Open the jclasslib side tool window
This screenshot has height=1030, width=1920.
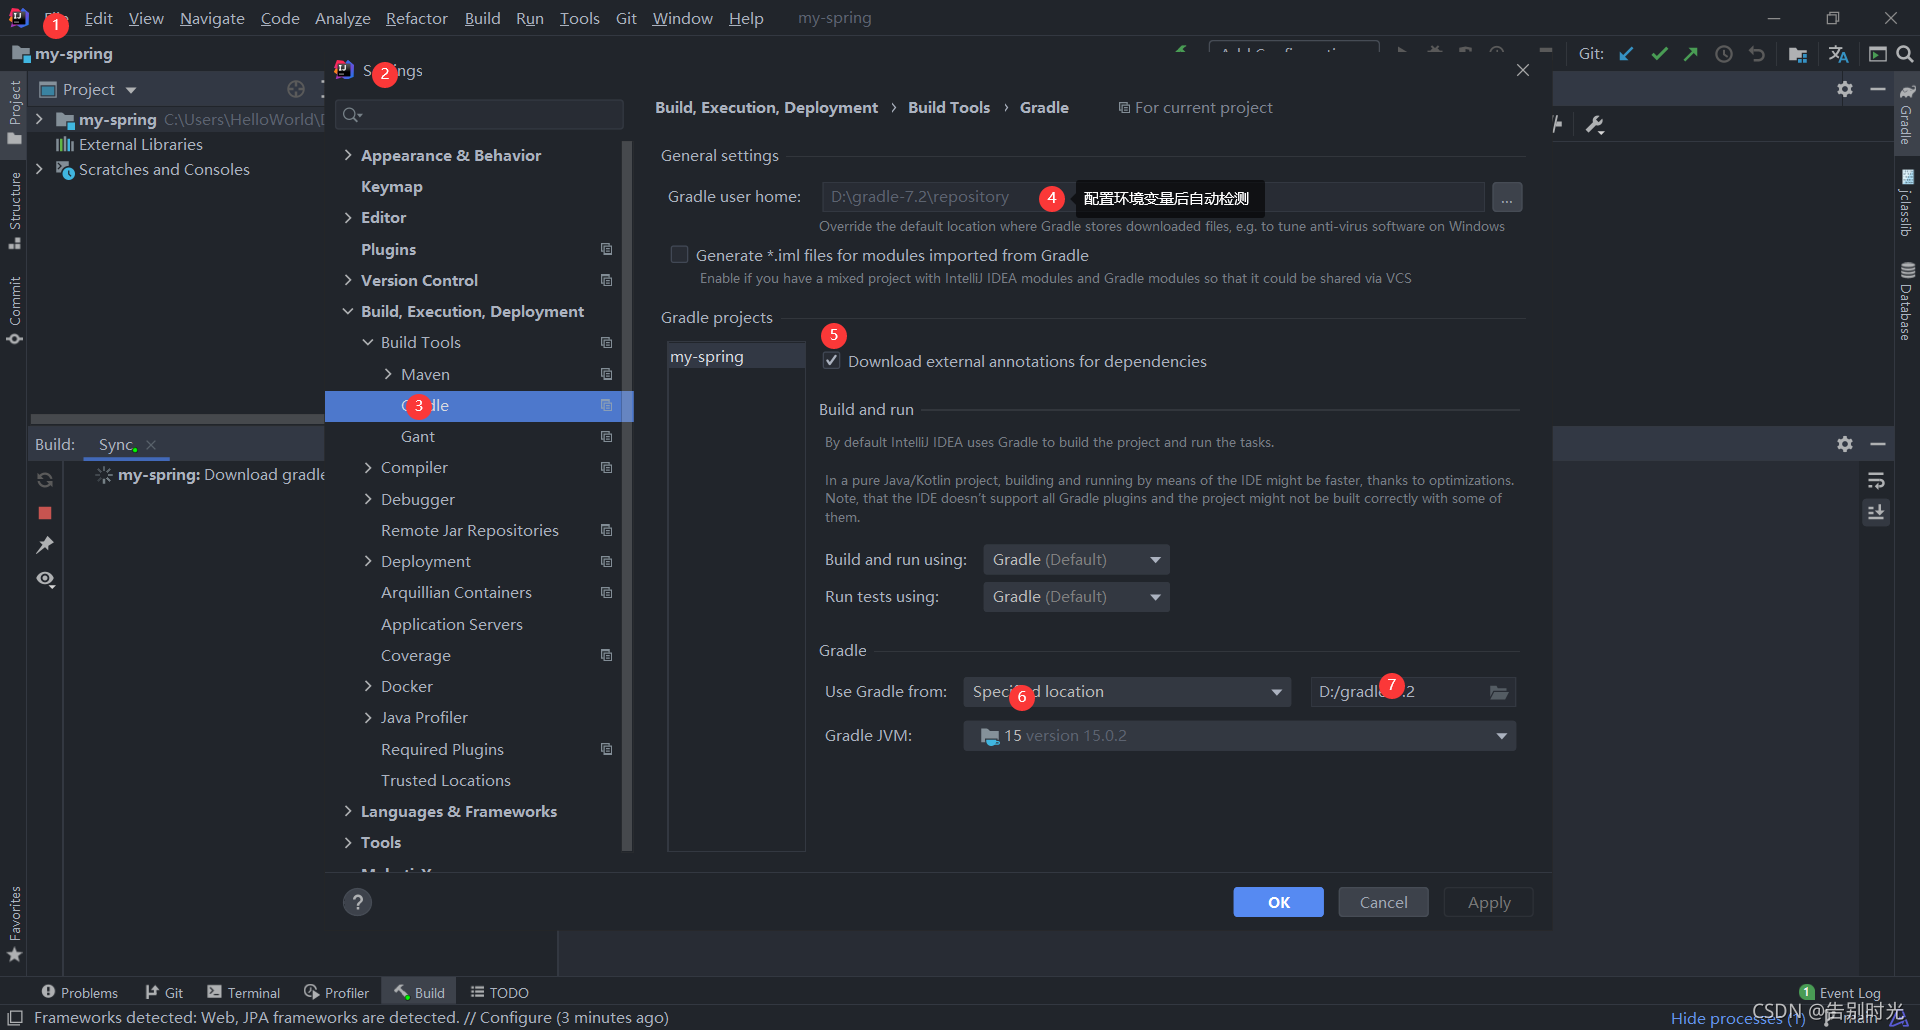1907,204
